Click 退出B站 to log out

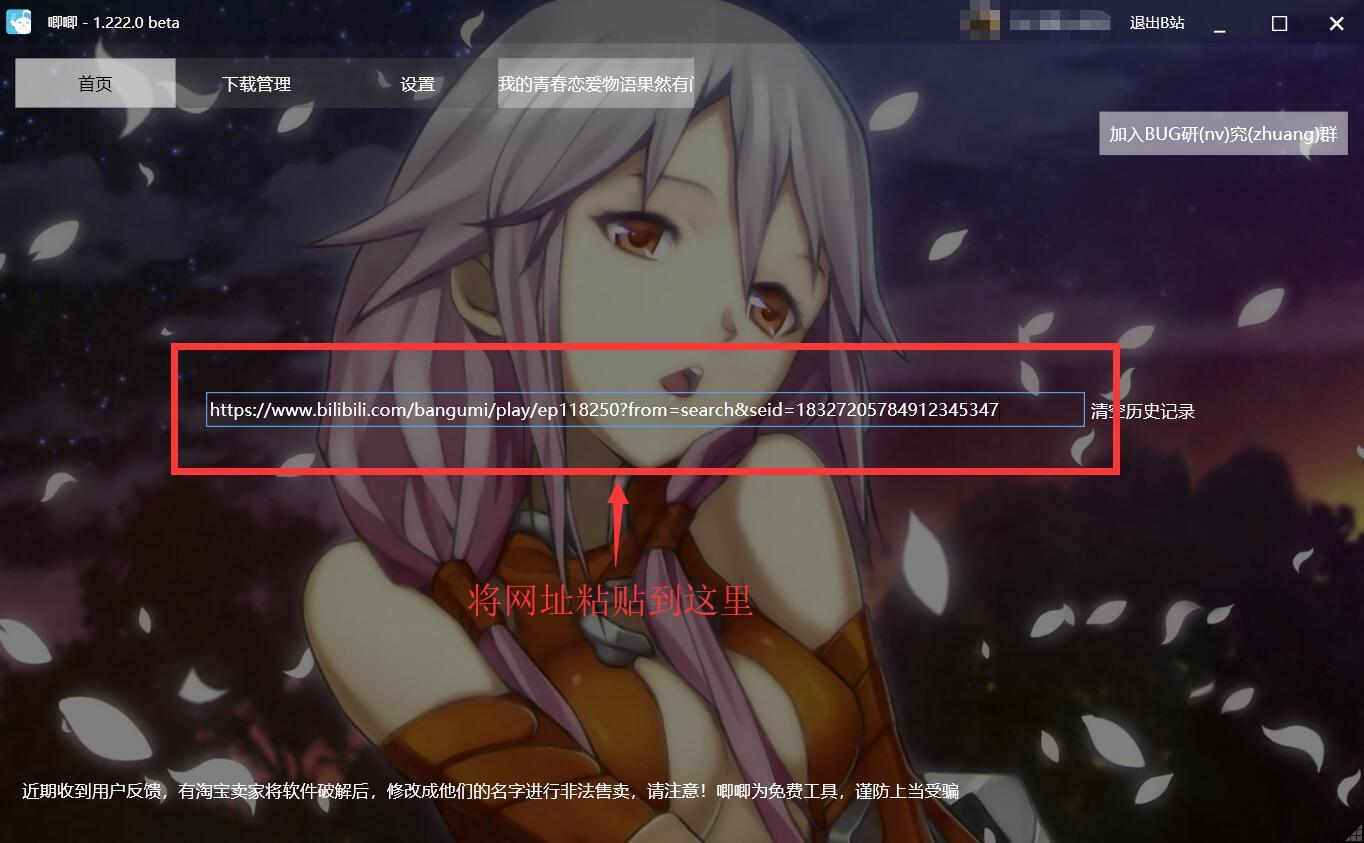(x=1157, y=23)
